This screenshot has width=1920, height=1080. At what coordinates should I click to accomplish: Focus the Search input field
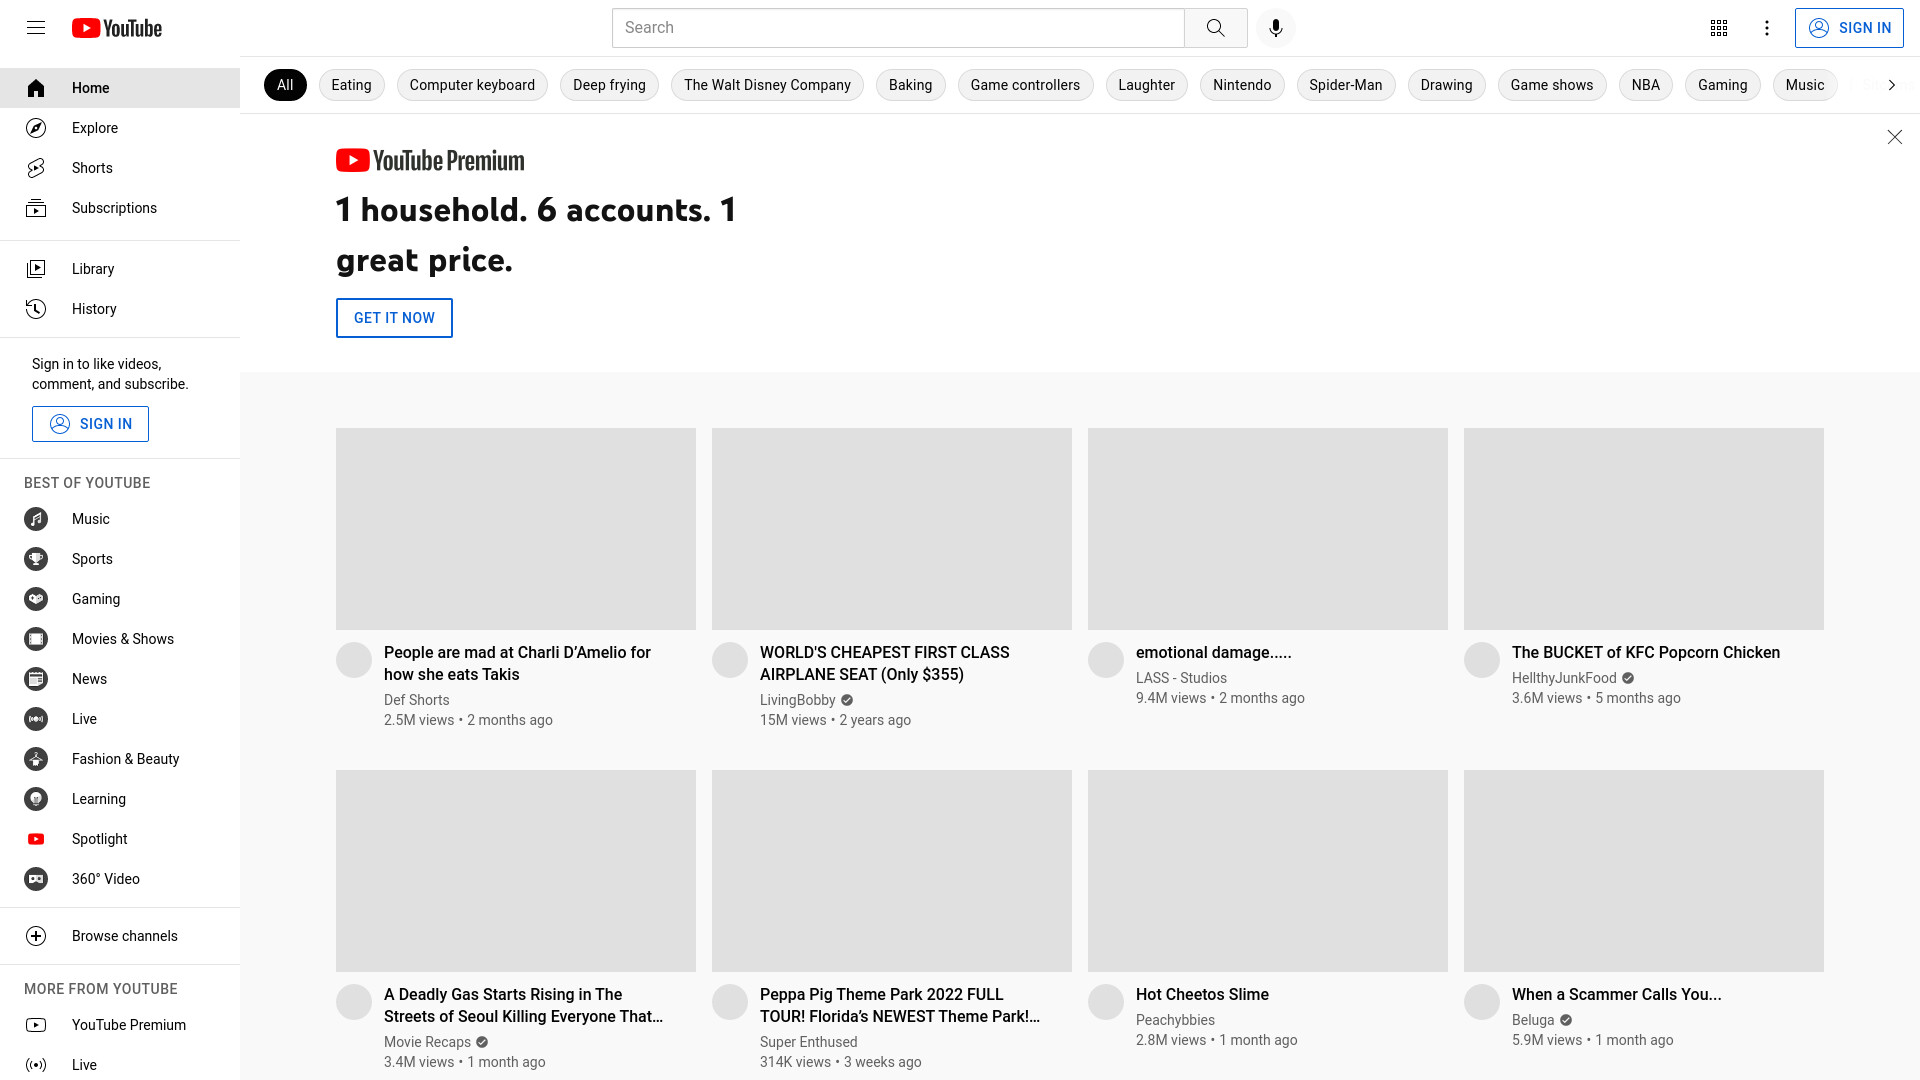click(898, 28)
